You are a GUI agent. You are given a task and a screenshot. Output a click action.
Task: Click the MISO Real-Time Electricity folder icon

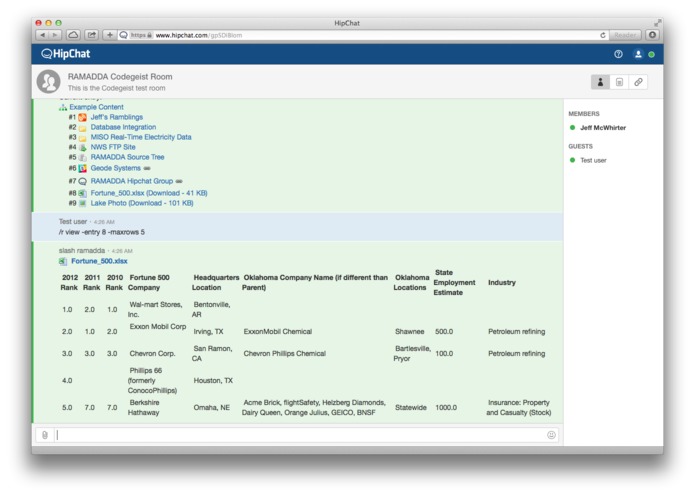pyautogui.click(x=82, y=138)
